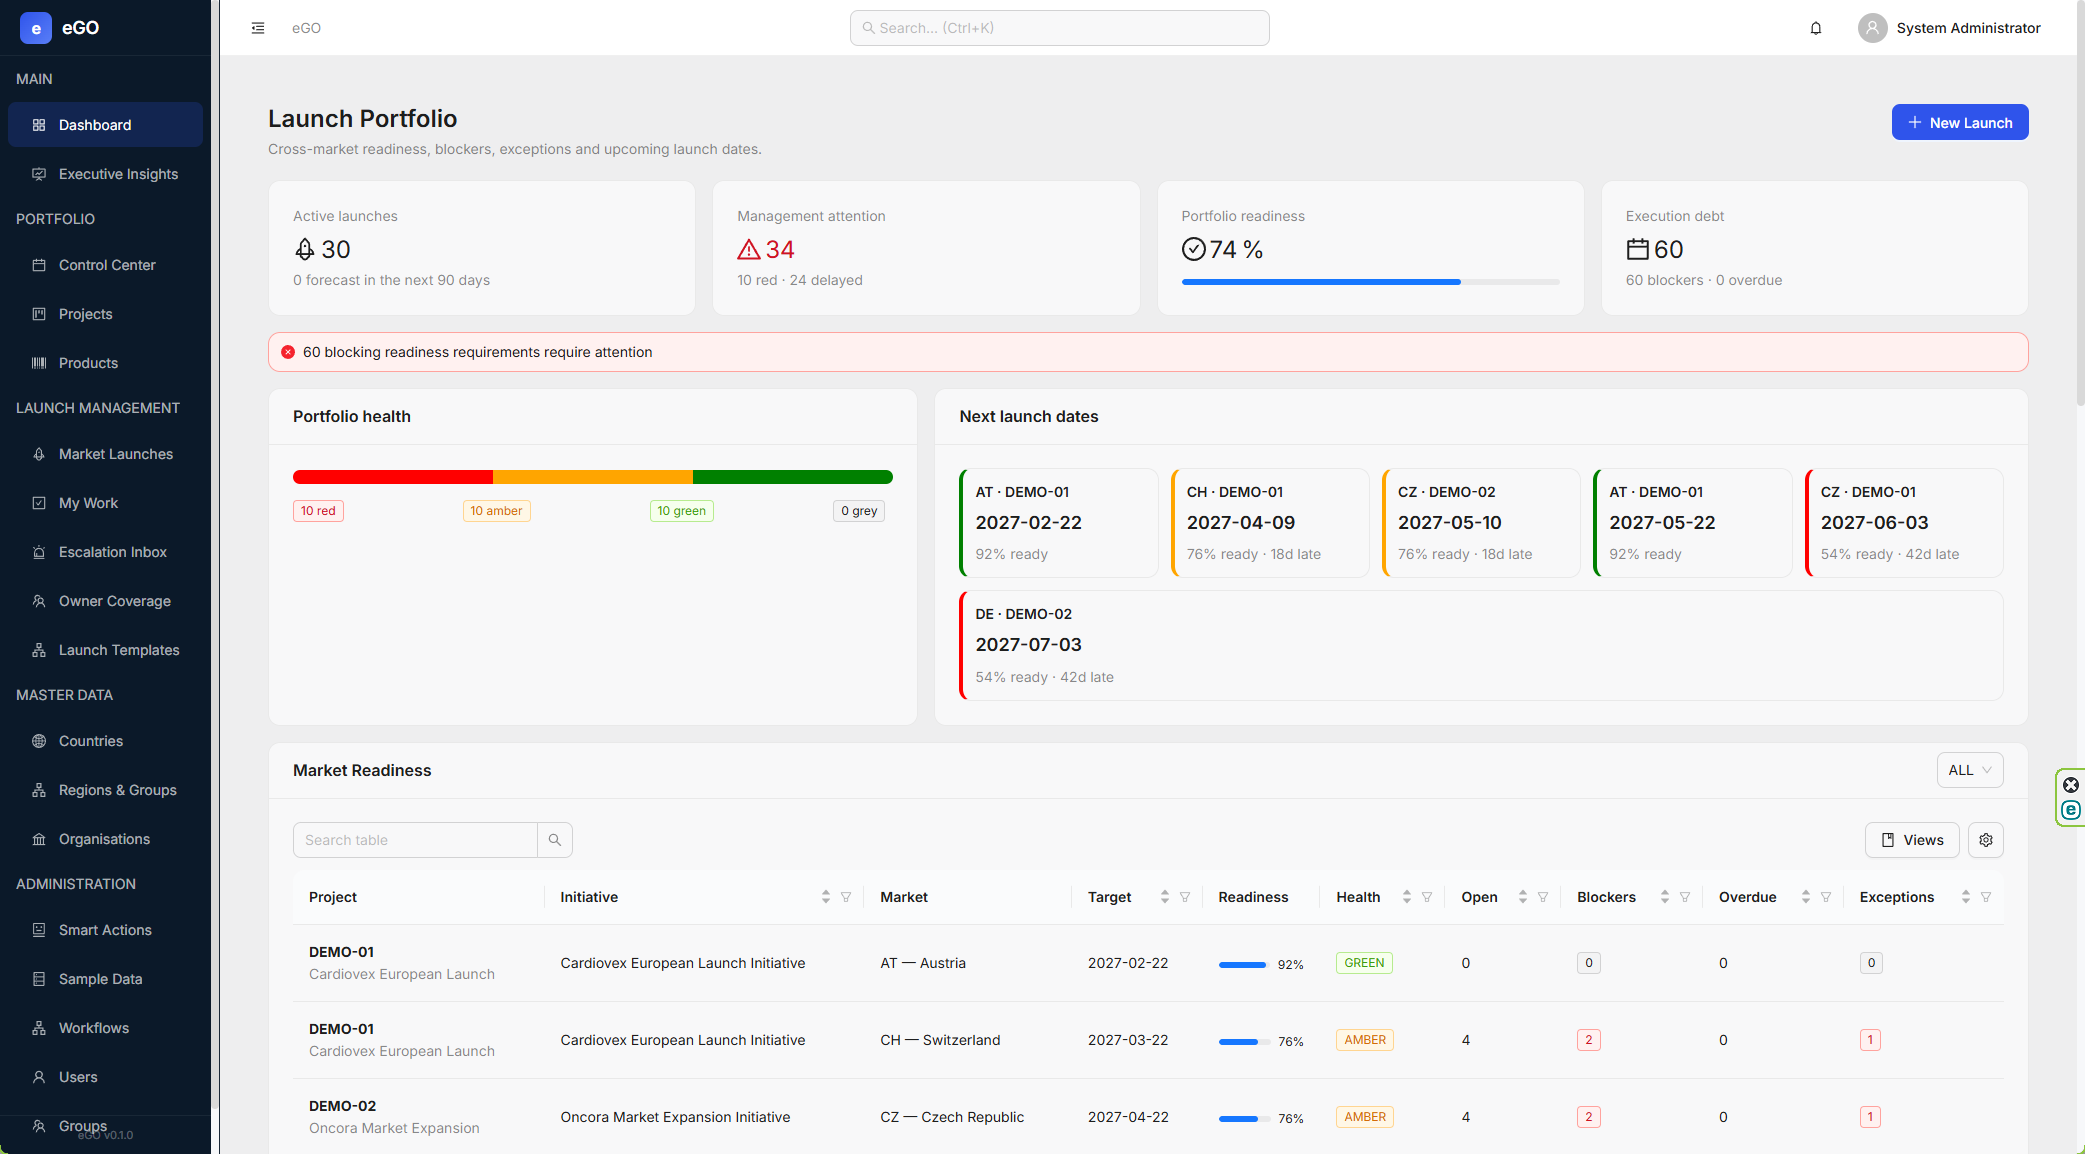
Task: Click the 10 red health tag
Action: (318, 511)
